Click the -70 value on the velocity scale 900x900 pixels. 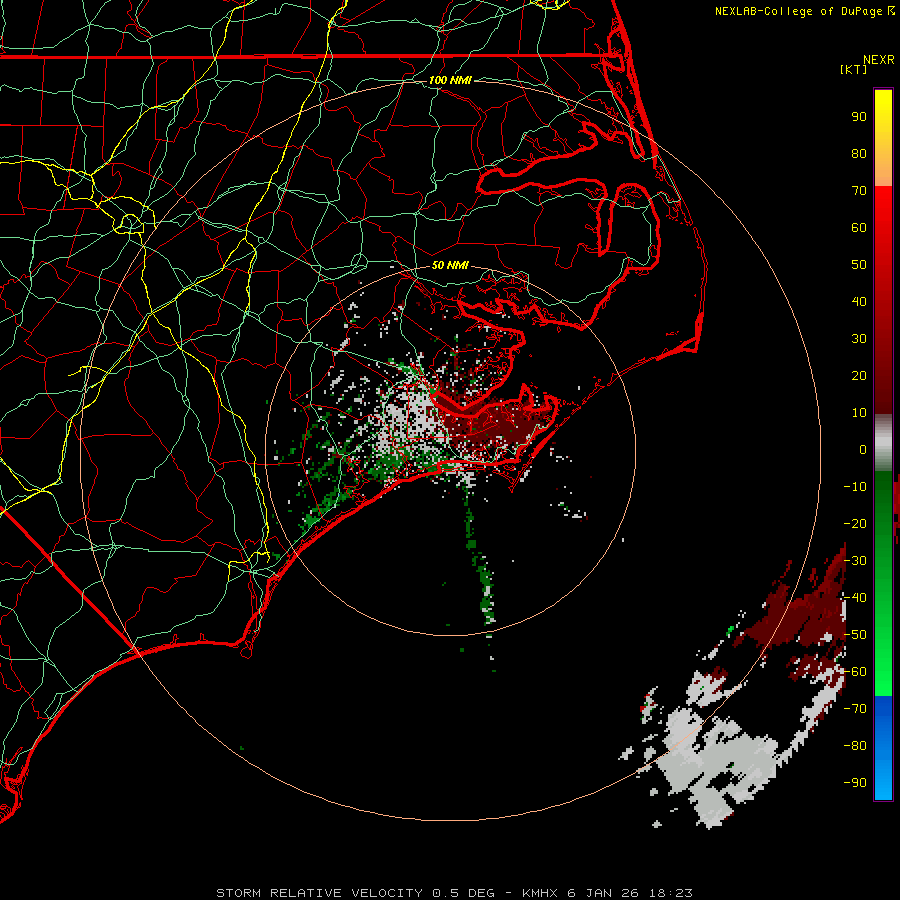coord(855,709)
